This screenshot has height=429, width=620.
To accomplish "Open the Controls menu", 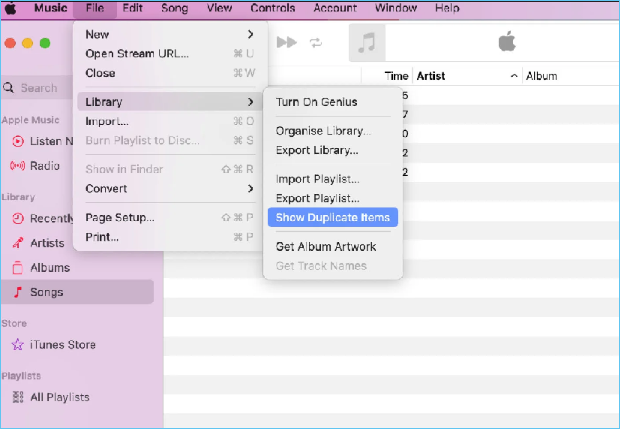I will pyautogui.click(x=272, y=9).
